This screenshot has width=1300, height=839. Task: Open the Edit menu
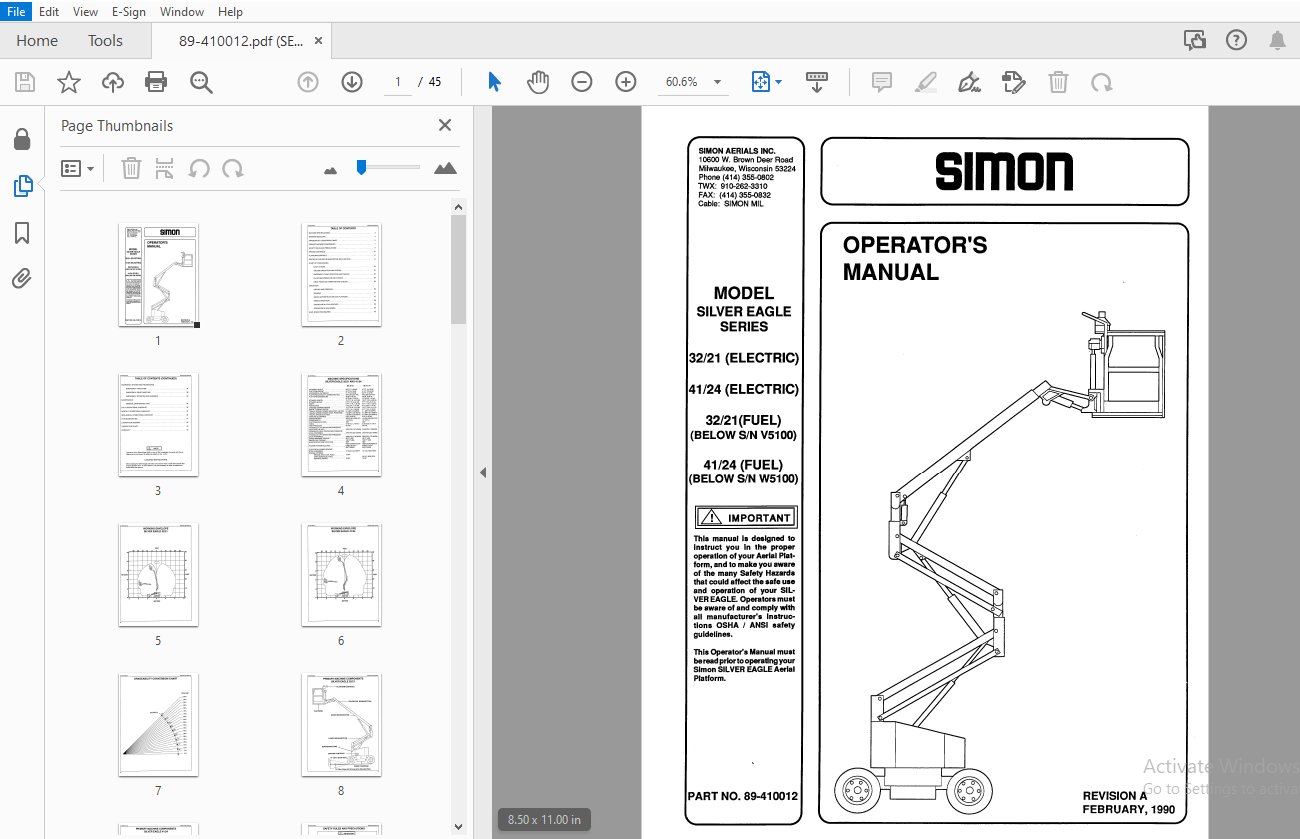click(x=49, y=11)
